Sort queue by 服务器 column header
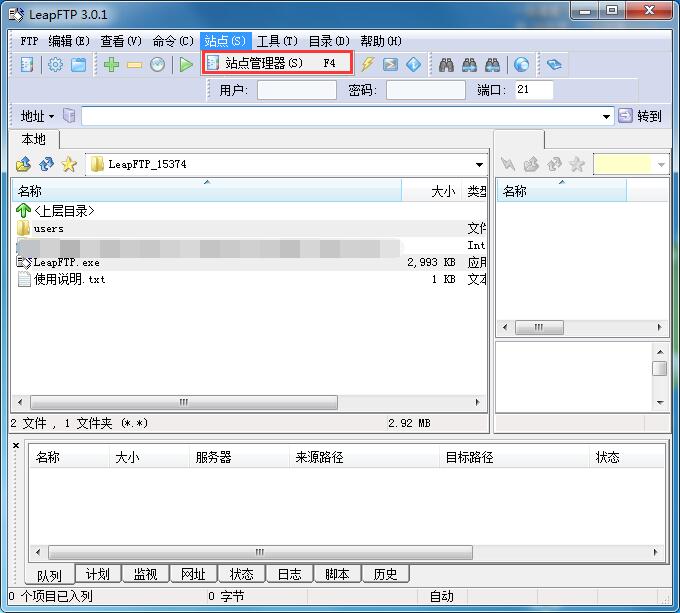 point(239,457)
